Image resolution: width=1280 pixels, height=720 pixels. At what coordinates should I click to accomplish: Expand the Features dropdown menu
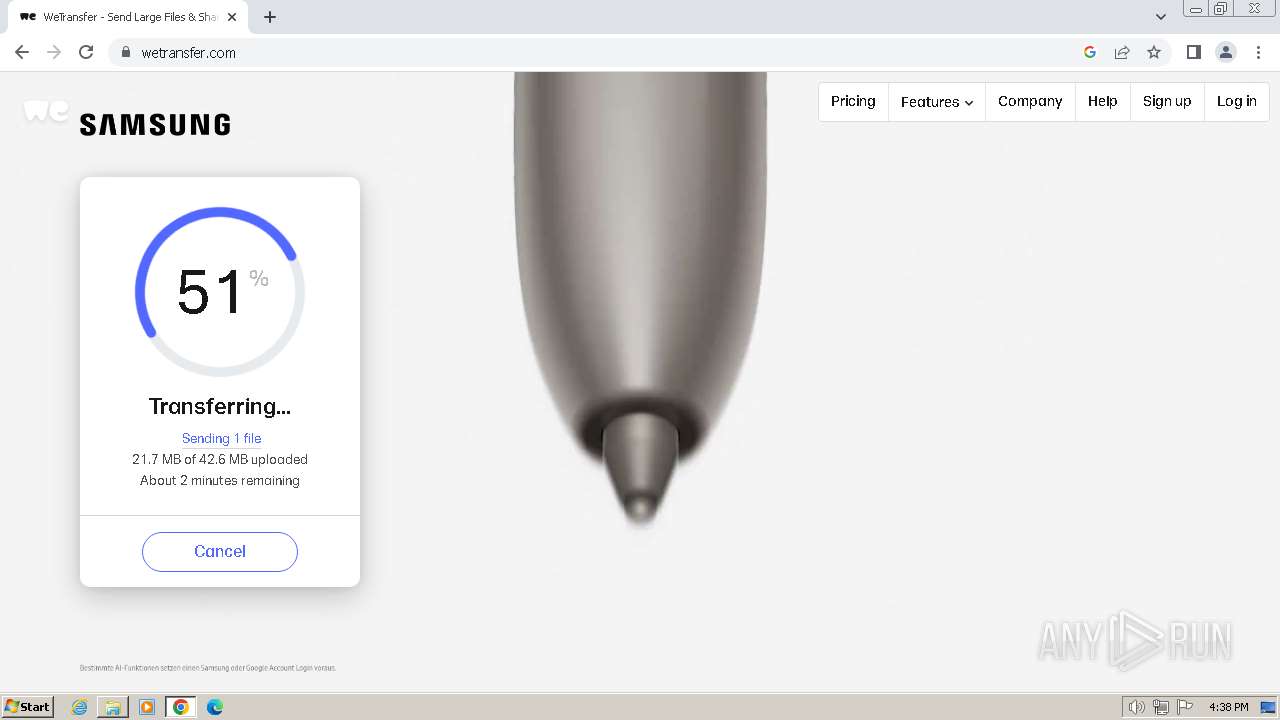[x=937, y=101]
